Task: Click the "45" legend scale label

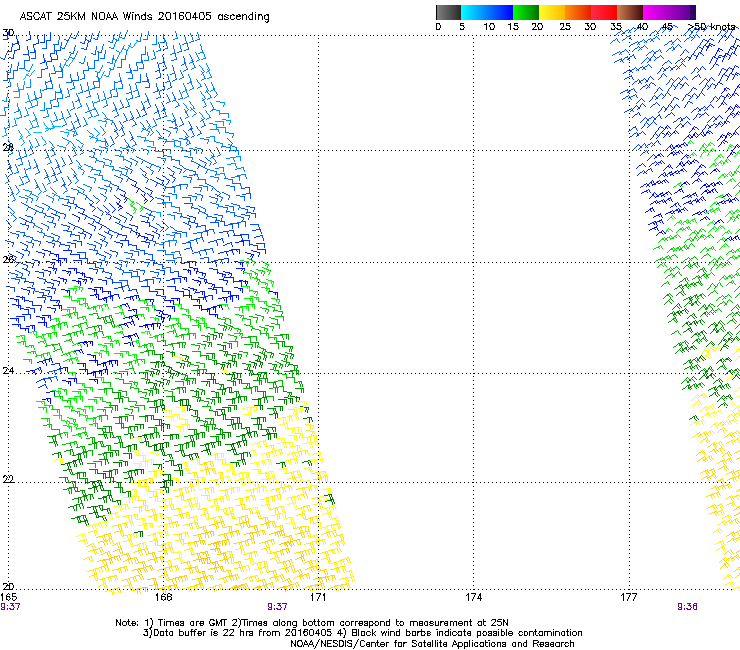Action: point(667,27)
